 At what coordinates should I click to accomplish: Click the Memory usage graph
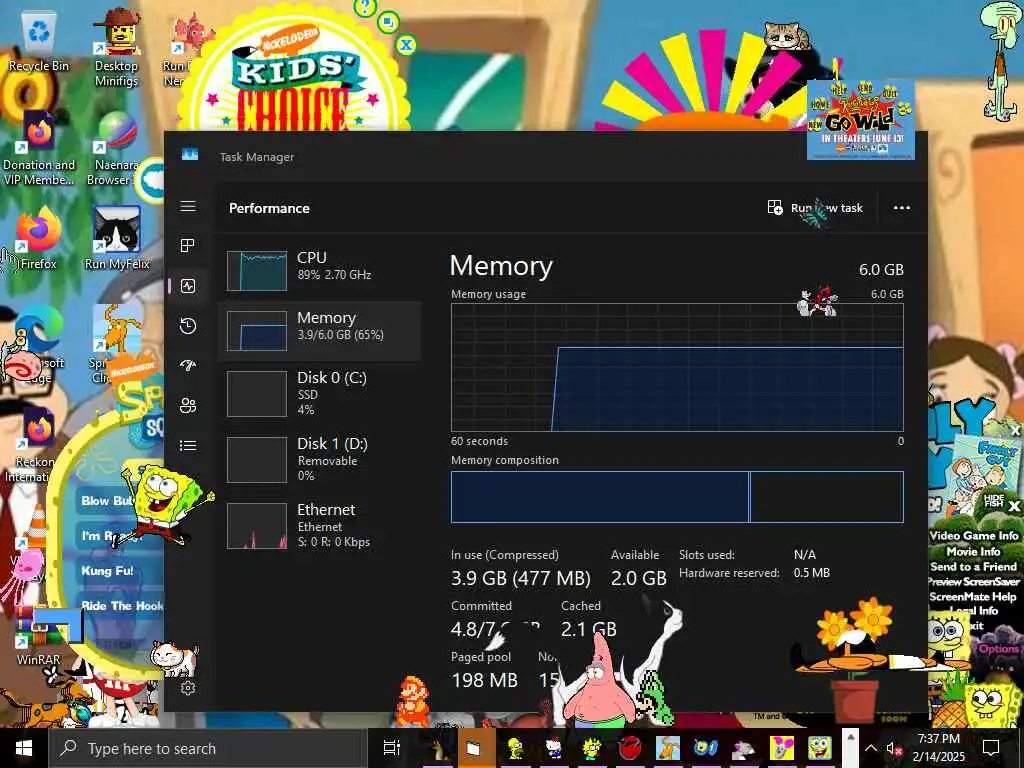(x=677, y=367)
